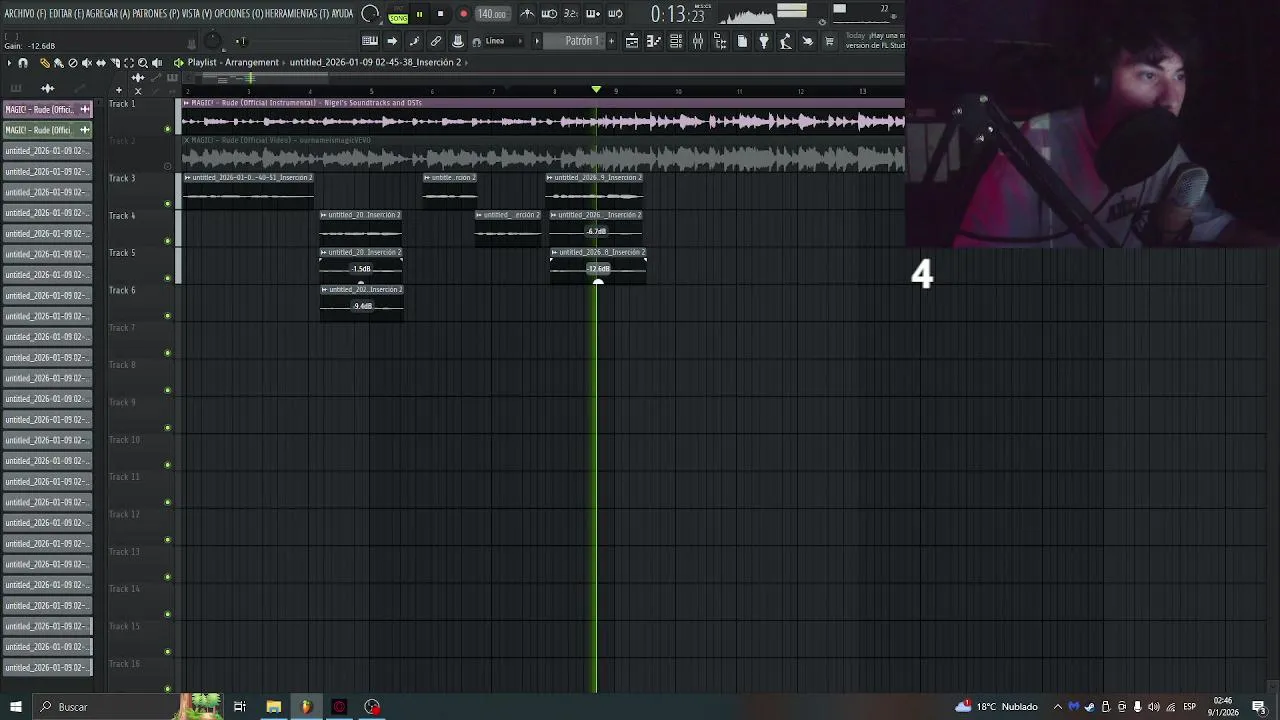Open the Mixer view icon
1280x720 pixels.
[x=698, y=41]
